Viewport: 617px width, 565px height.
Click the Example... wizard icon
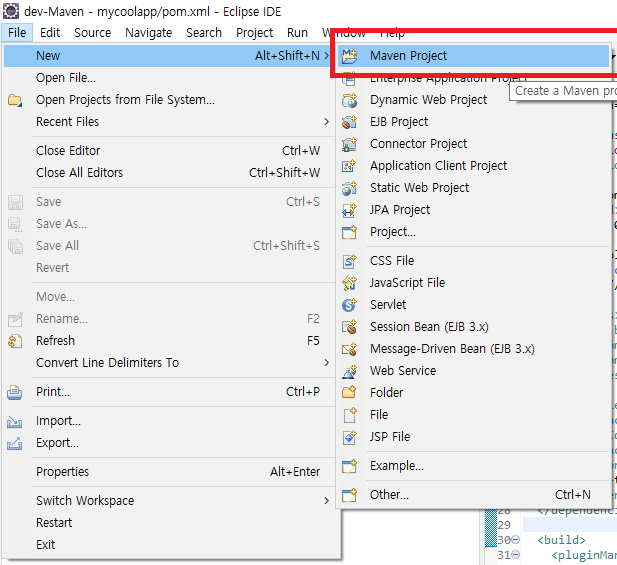[349, 466]
